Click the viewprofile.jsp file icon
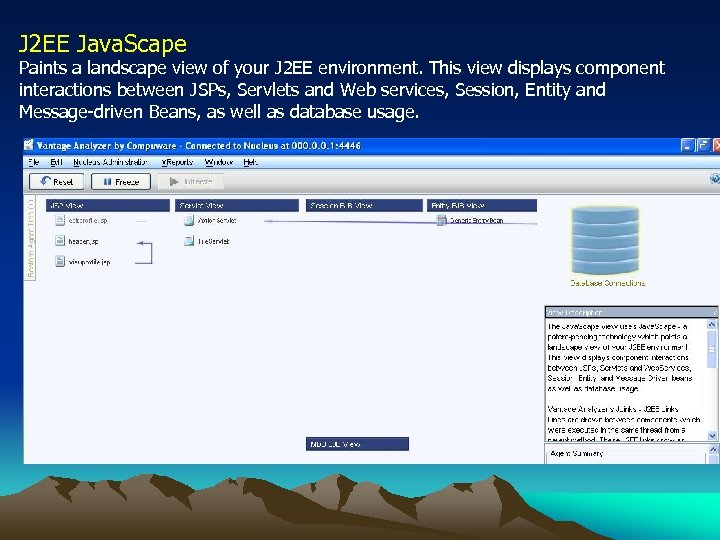The image size is (720, 540). point(60,262)
